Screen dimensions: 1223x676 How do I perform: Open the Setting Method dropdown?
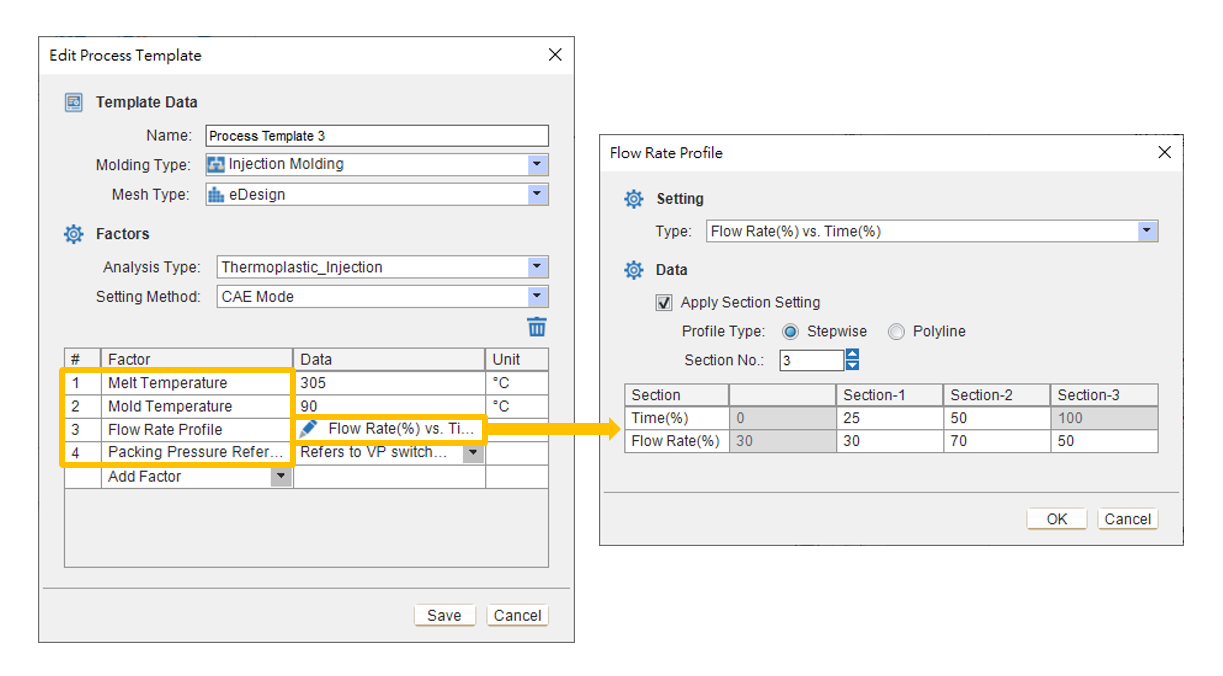pos(538,296)
